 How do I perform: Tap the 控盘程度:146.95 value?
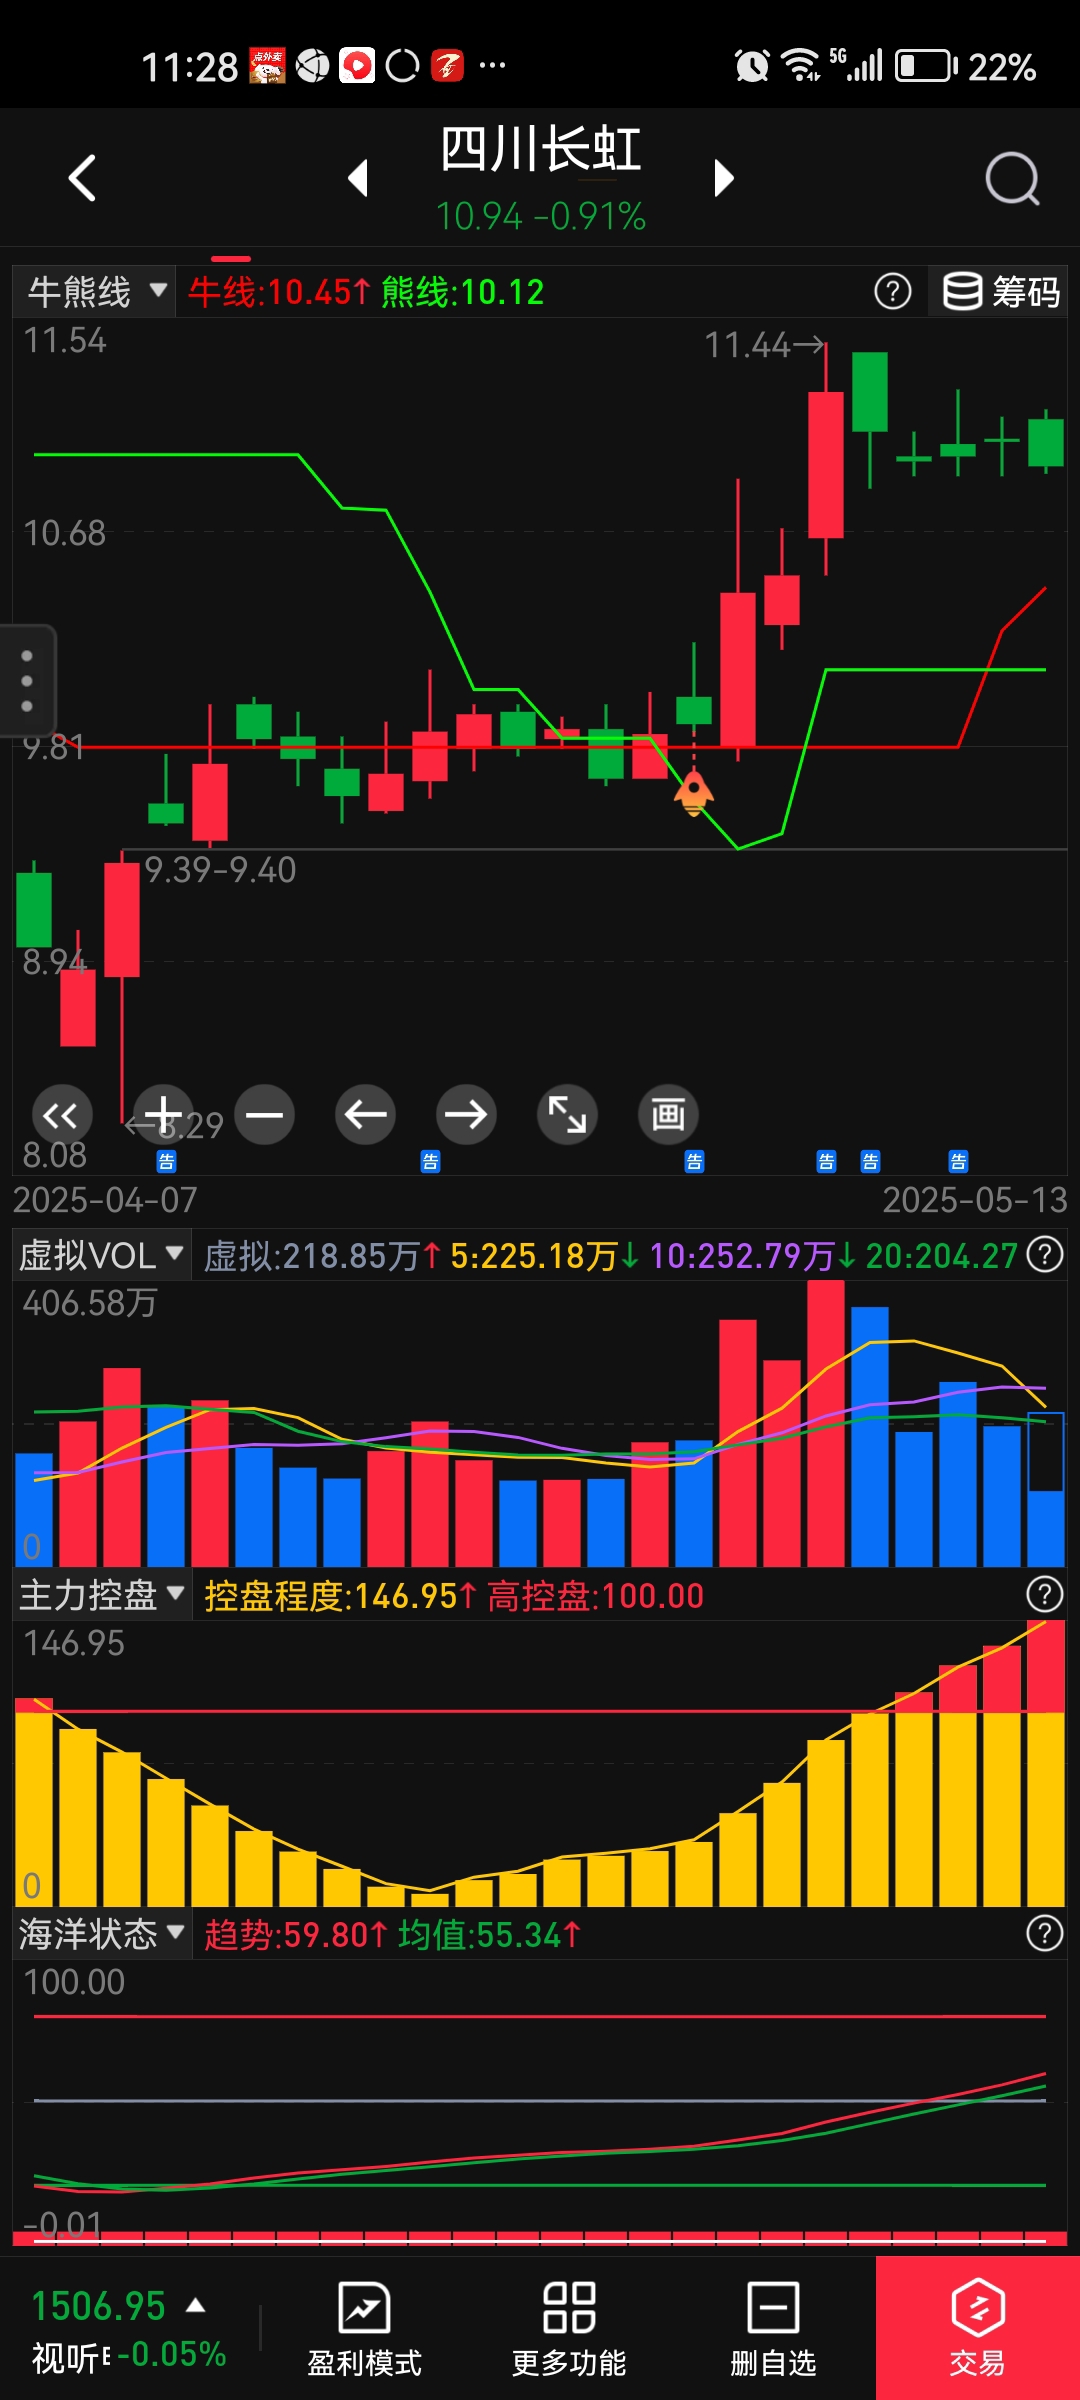pos(340,1596)
